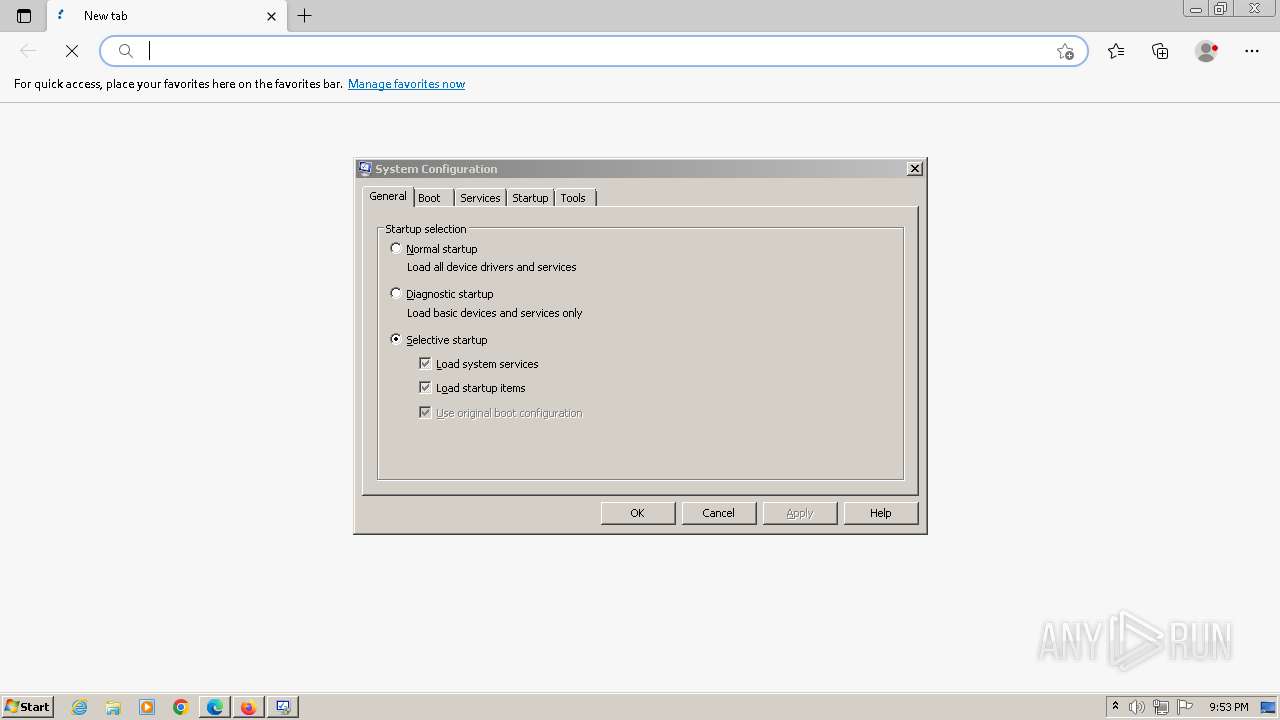This screenshot has width=1280, height=720.
Task: Restore down the Edge window
Action: point(1221,9)
